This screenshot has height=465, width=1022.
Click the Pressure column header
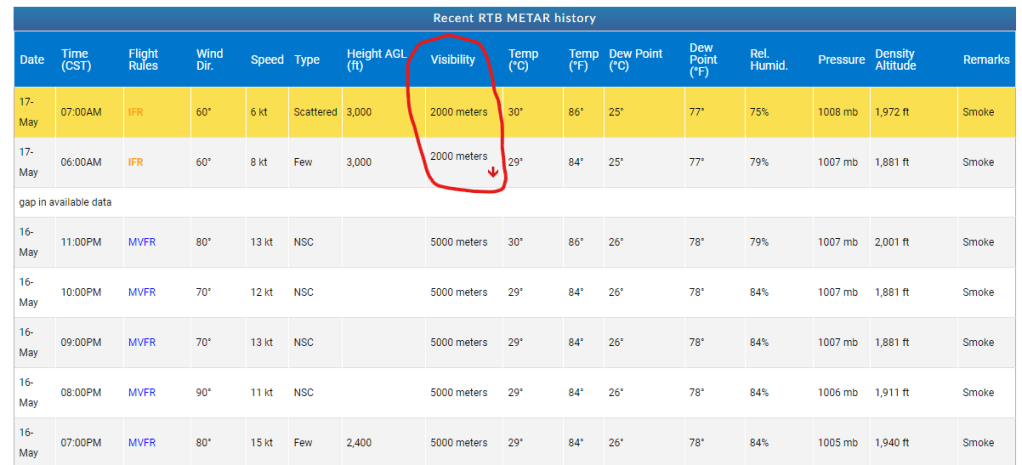point(840,60)
